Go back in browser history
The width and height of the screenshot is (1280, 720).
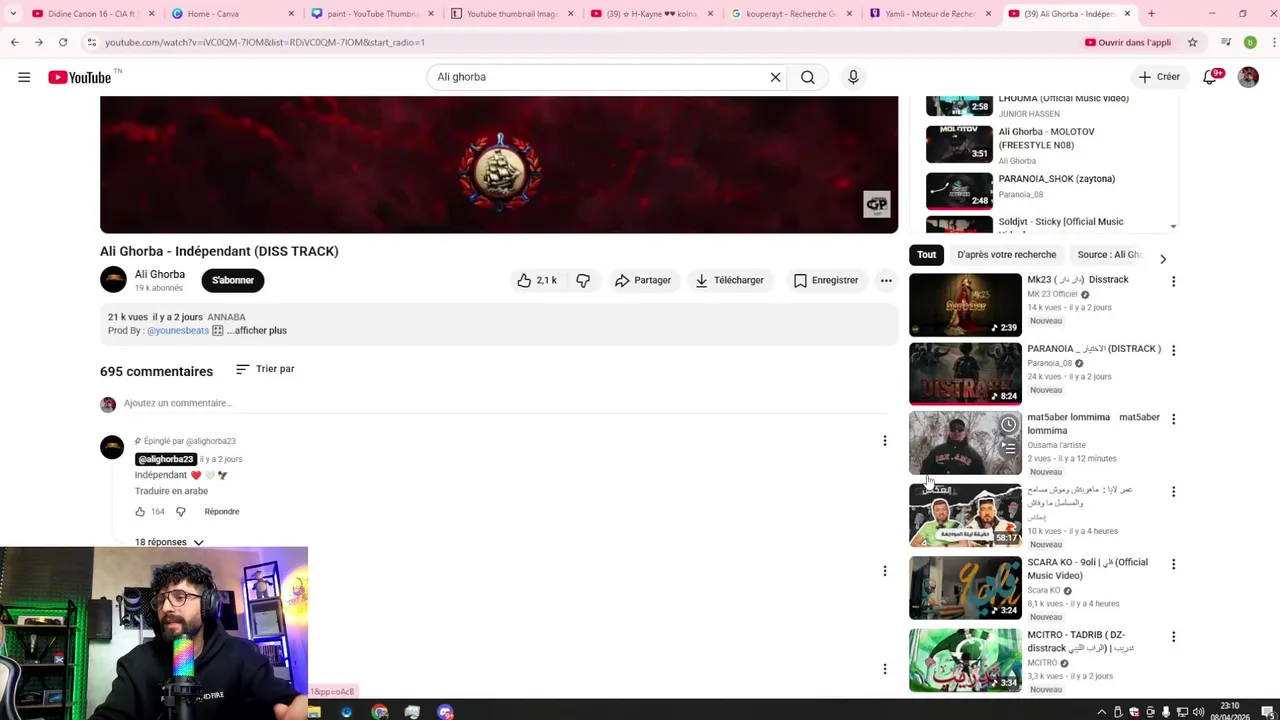(15, 42)
